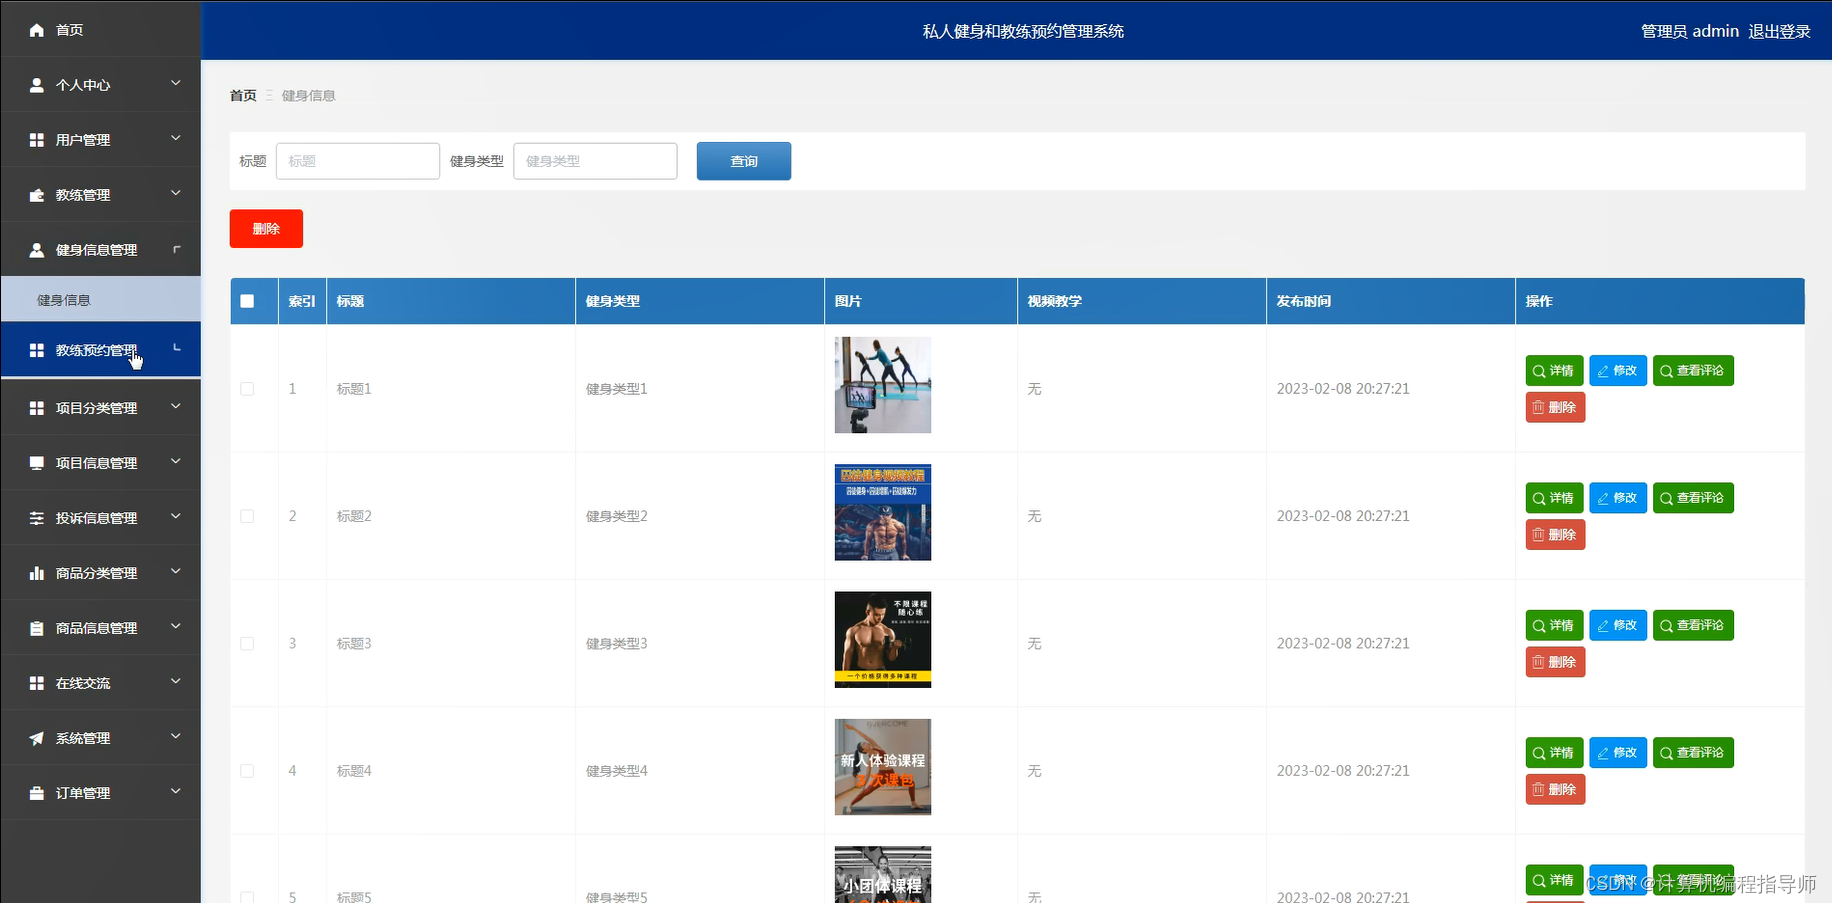Image resolution: width=1832 pixels, height=903 pixels.
Task: Click the grid icon next to 用户管理
Action: point(37,140)
